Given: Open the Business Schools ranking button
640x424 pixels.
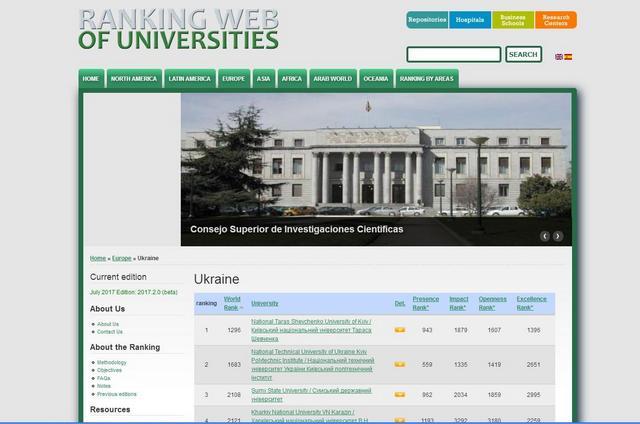Looking at the screenshot, I should tap(513, 20).
